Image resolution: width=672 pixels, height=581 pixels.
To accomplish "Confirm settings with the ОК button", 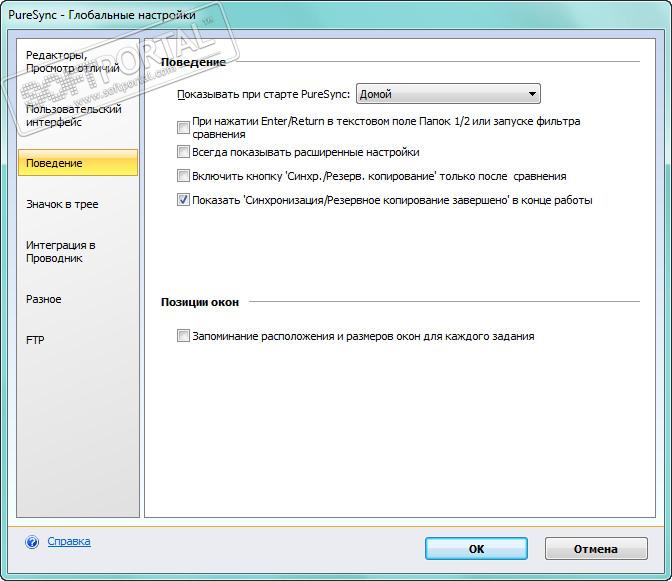I will [x=476, y=548].
